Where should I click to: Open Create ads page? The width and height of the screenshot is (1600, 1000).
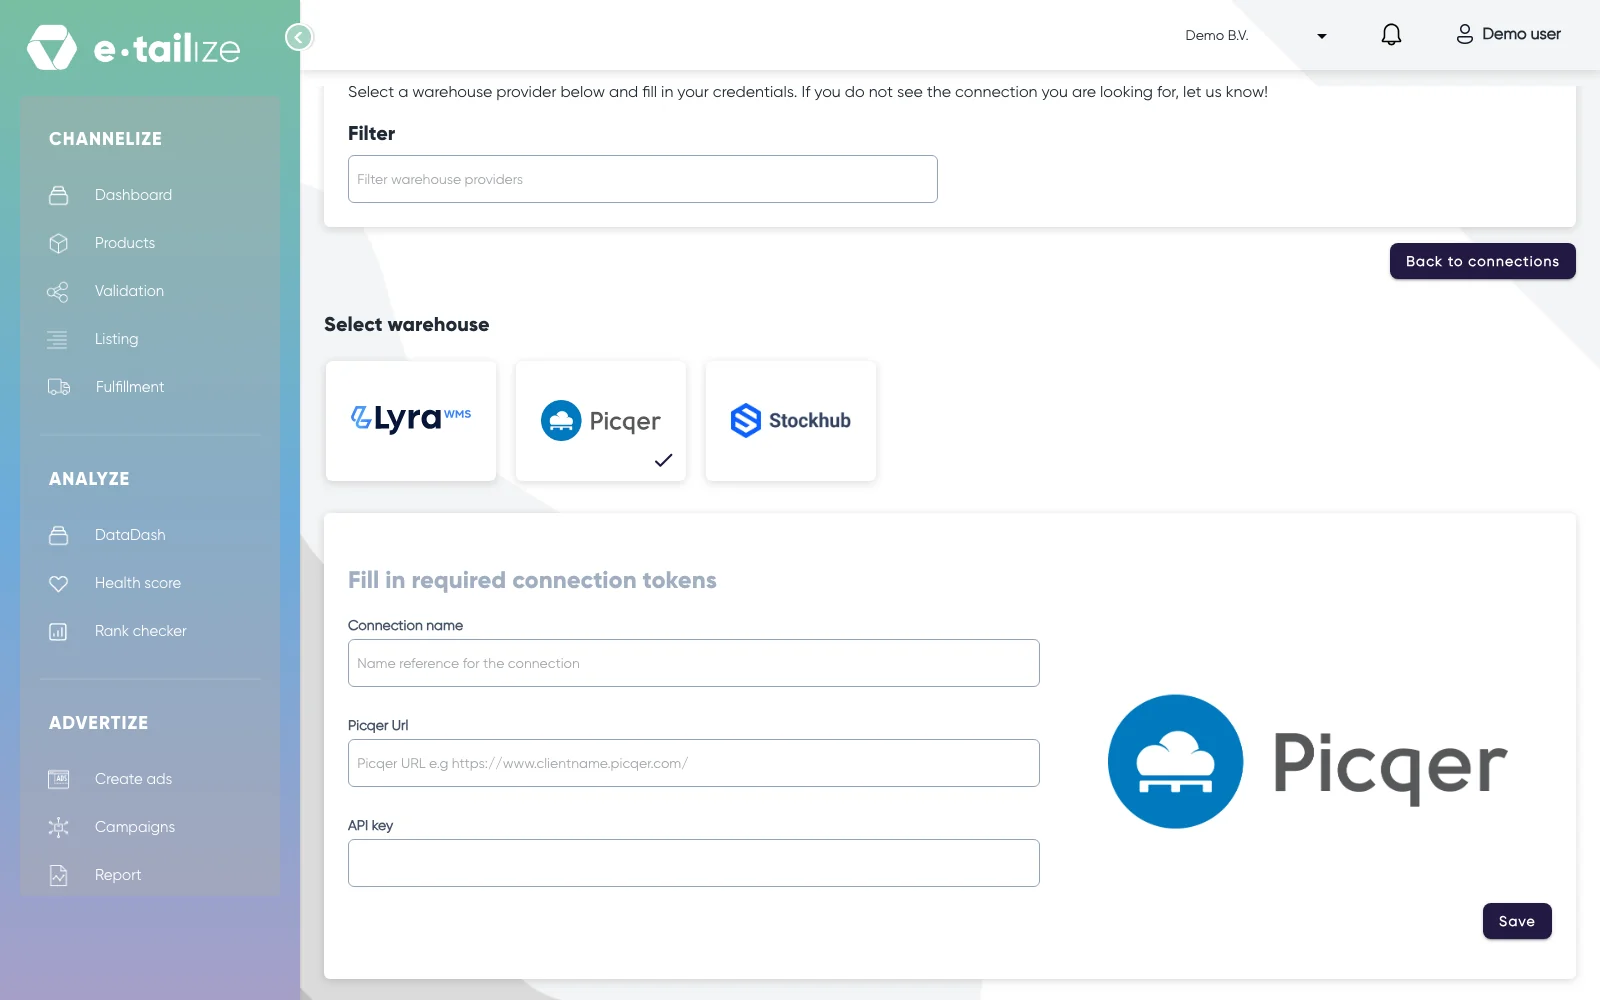133,779
